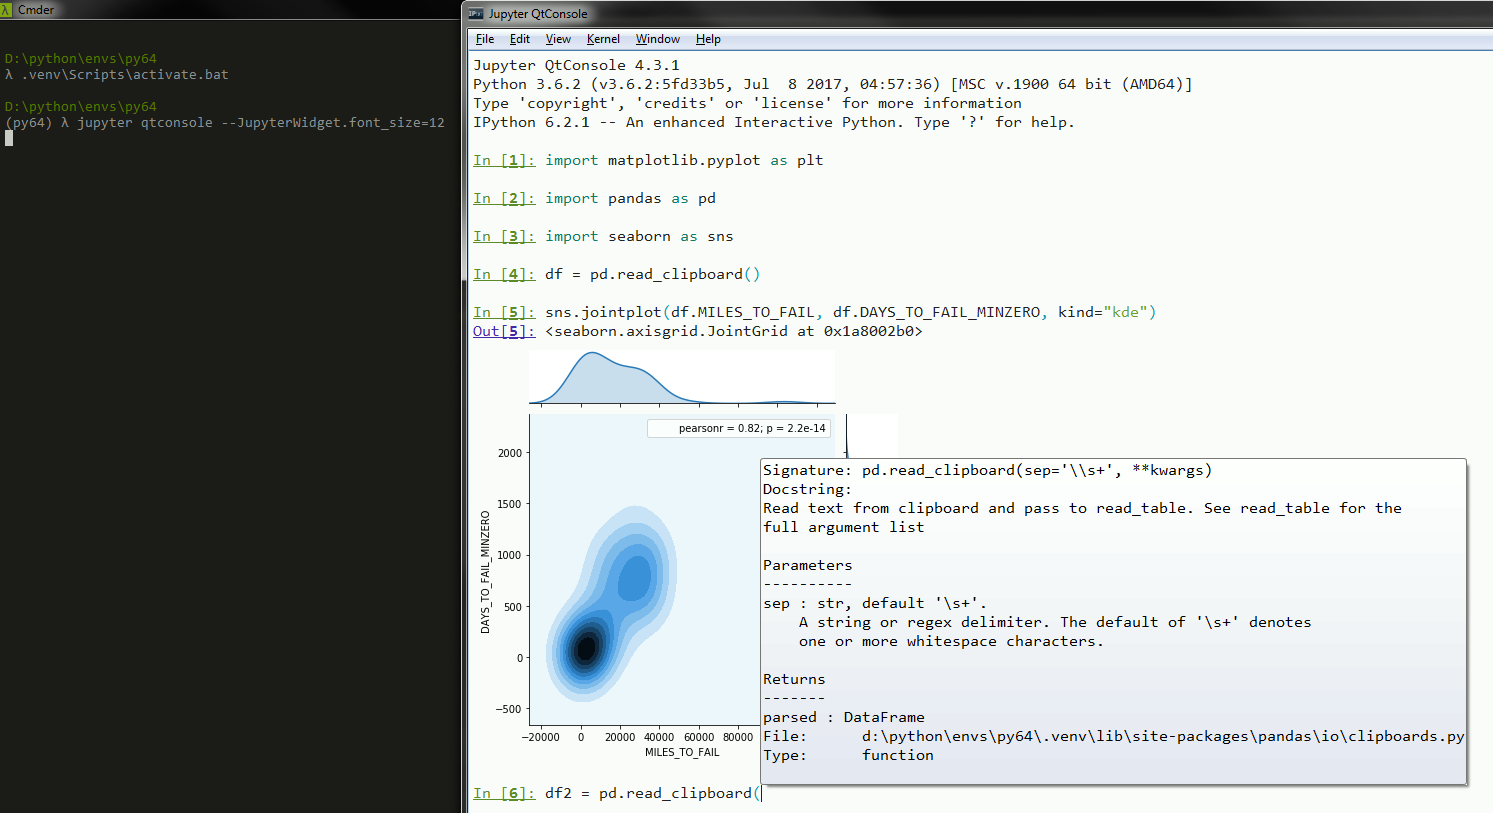Click the In [2] prompt

point(504,198)
